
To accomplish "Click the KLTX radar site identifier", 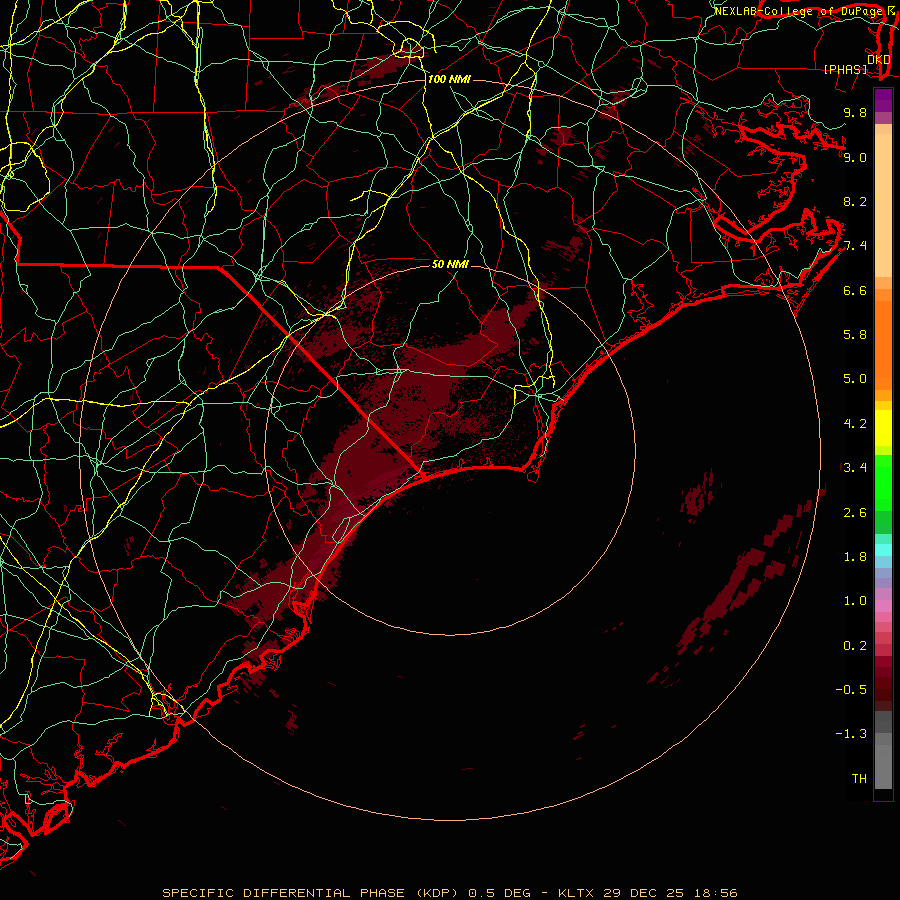I will click(x=576, y=893).
